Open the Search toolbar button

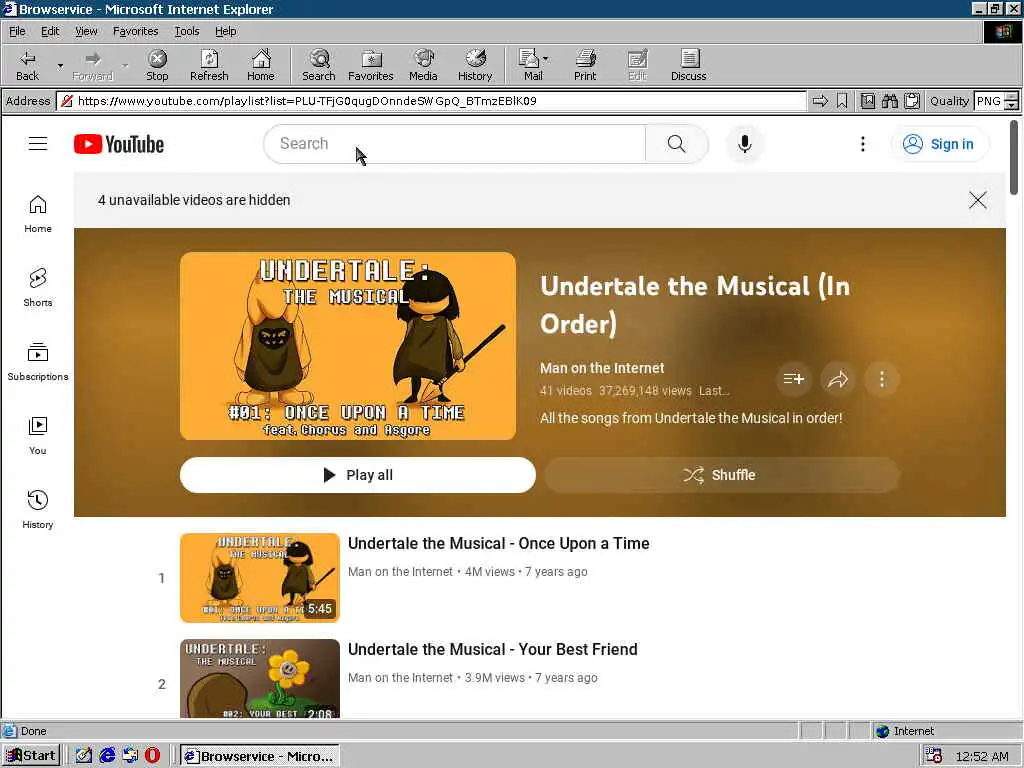coord(319,65)
